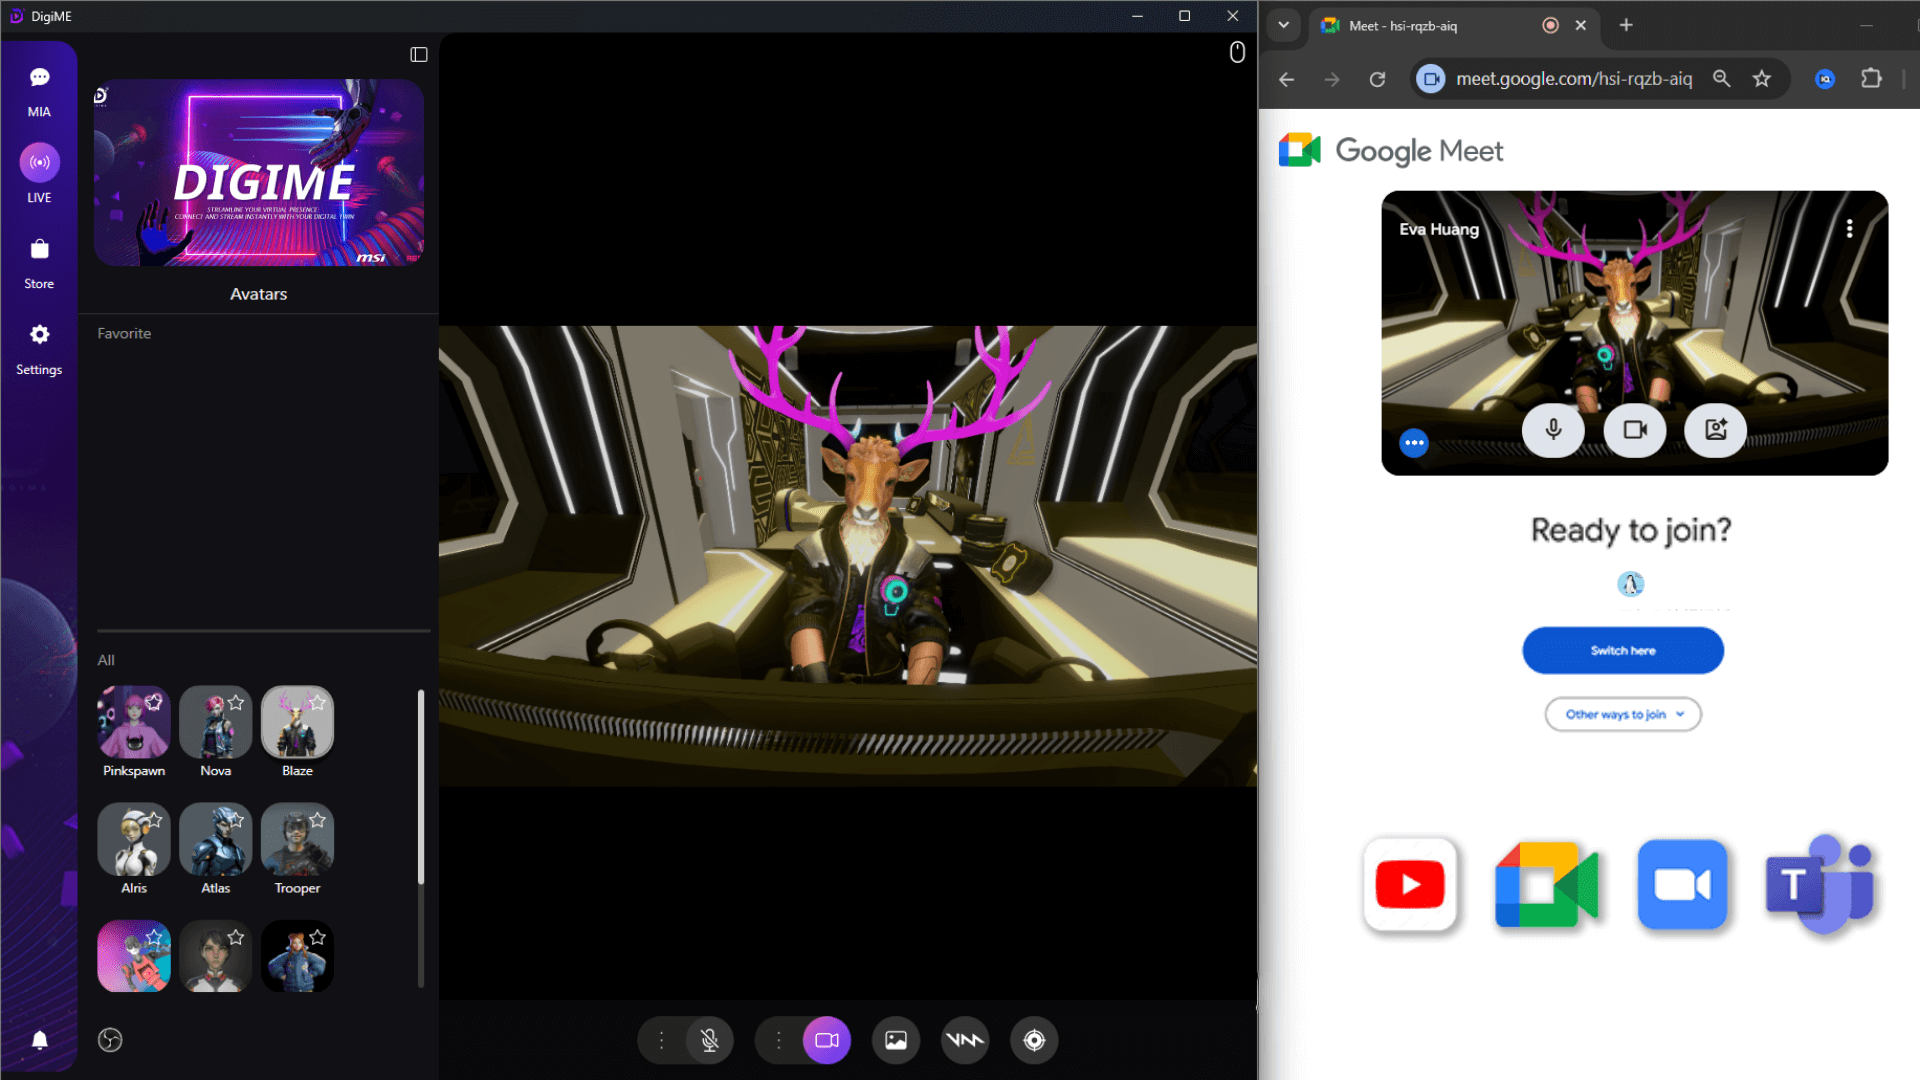
Task: Mark Nova avatar as favorite
Action: click(236, 702)
